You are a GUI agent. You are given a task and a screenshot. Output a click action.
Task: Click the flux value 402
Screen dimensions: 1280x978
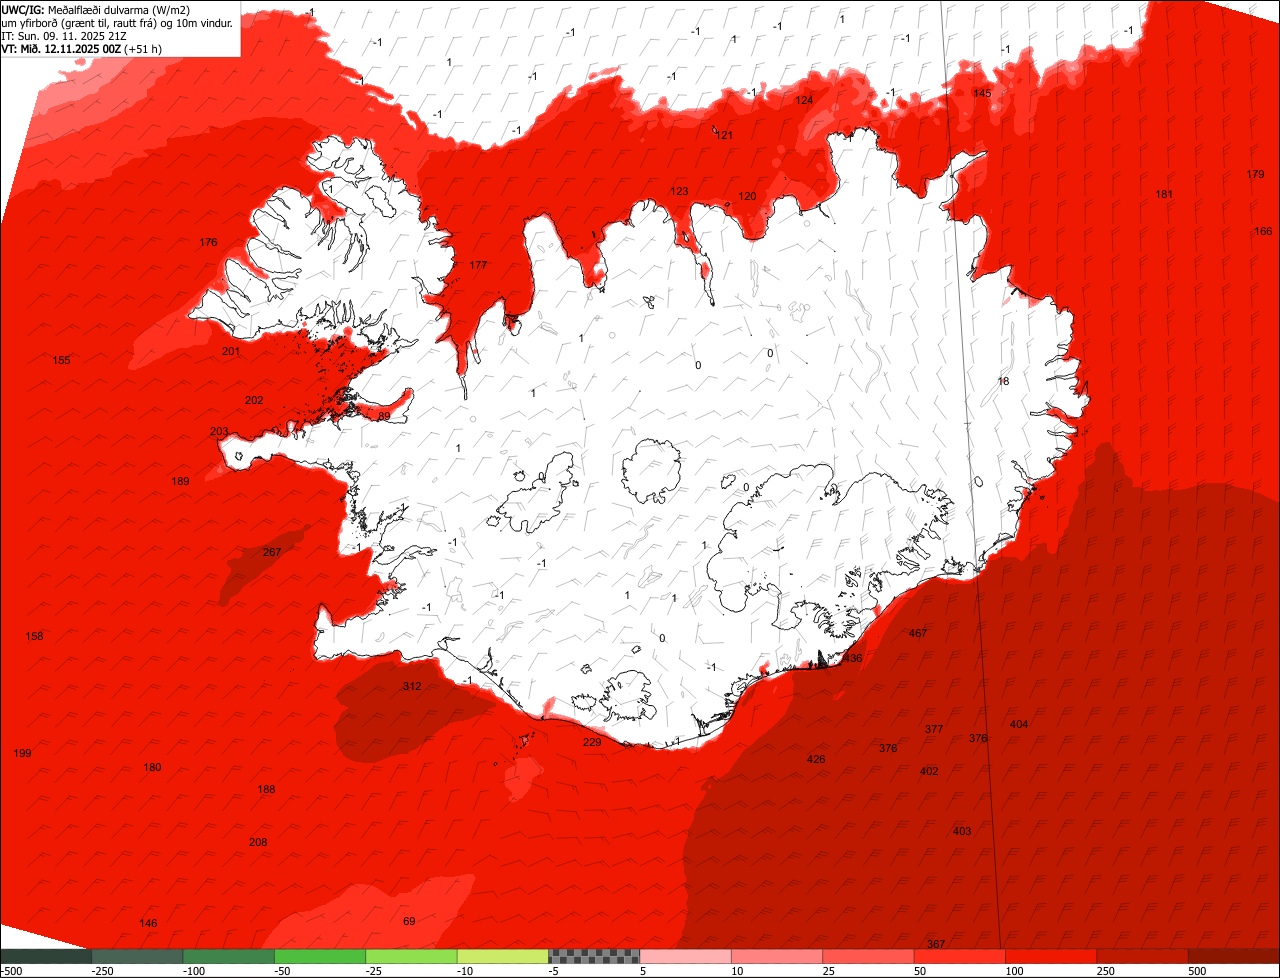click(x=929, y=771)
